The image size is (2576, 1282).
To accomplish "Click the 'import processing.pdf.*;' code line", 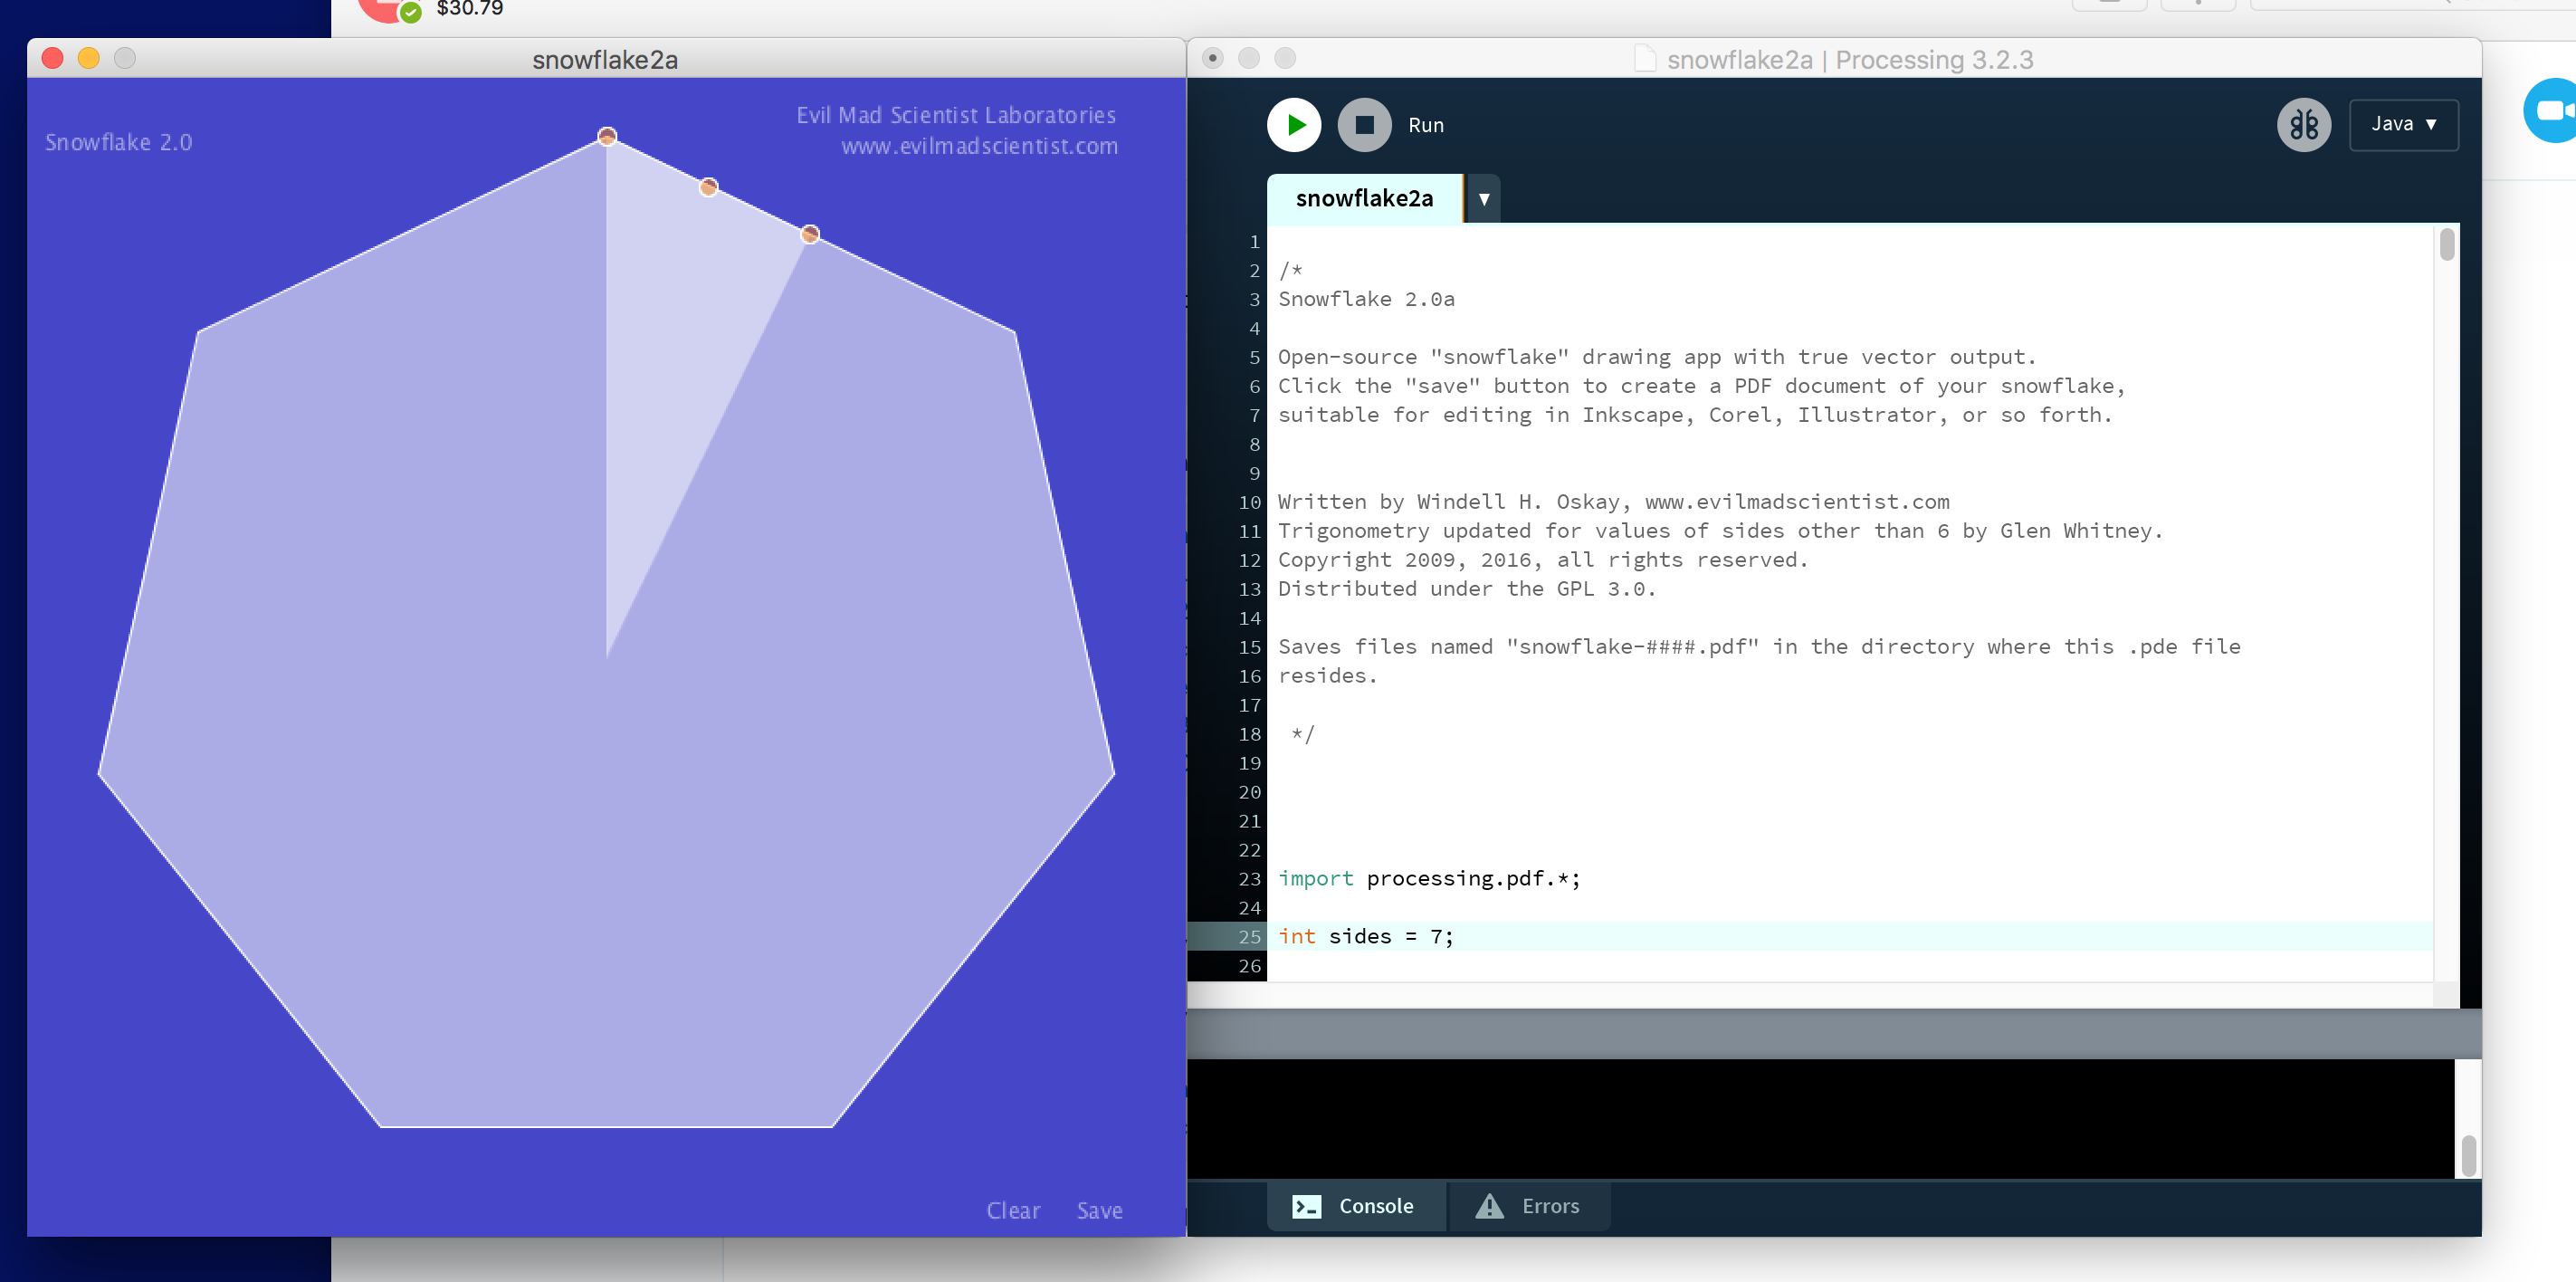I will (1429, 878).
